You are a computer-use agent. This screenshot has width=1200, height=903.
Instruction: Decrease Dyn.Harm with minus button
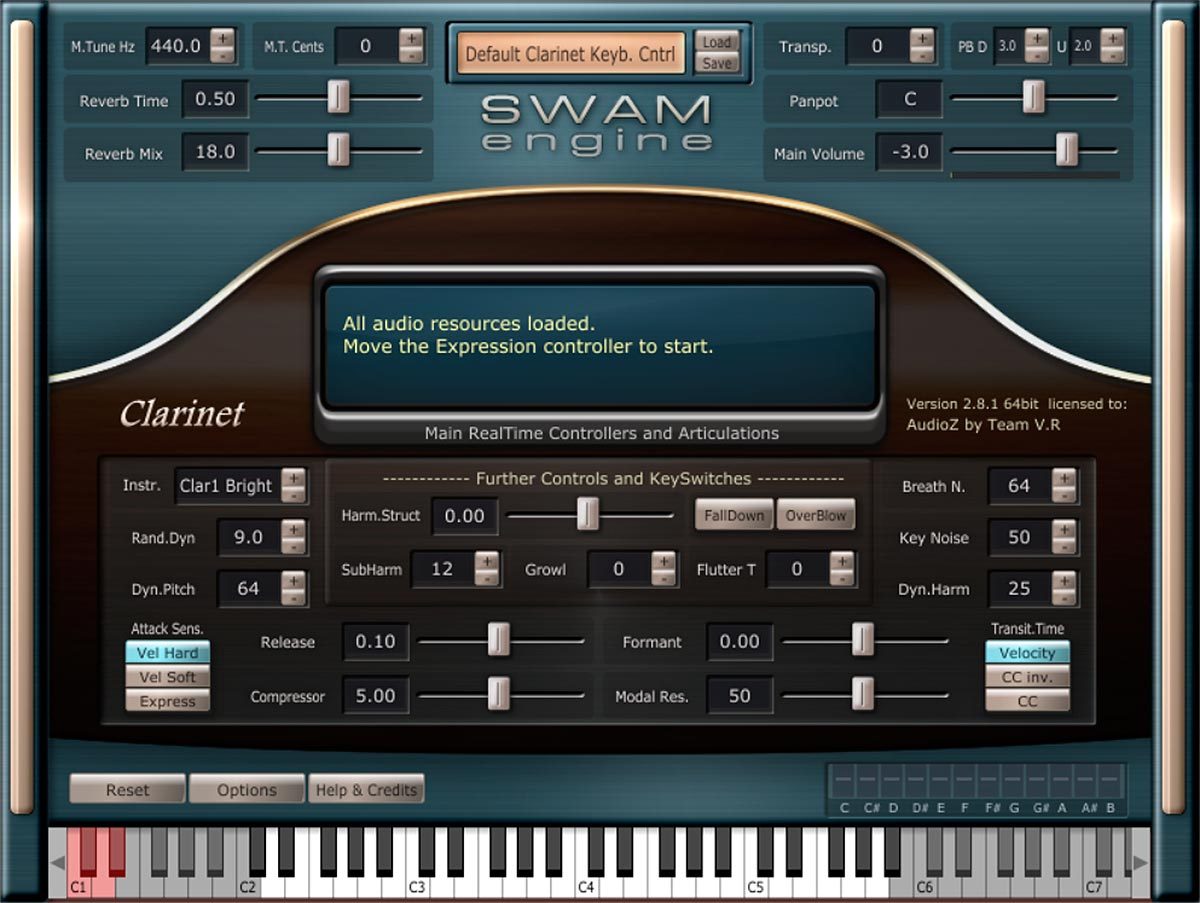(x=1064, y=597)
